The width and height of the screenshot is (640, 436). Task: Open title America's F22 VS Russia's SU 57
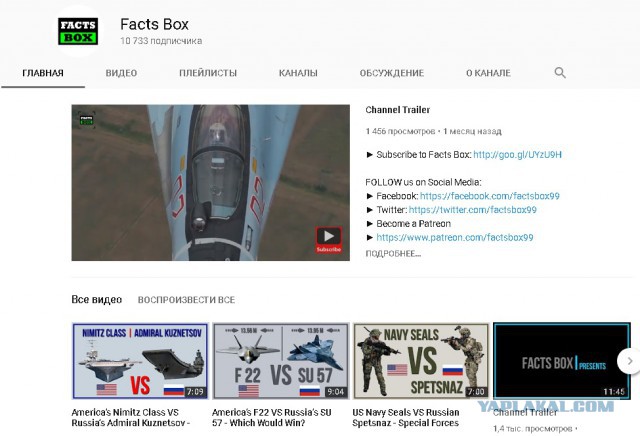[271, 418]
